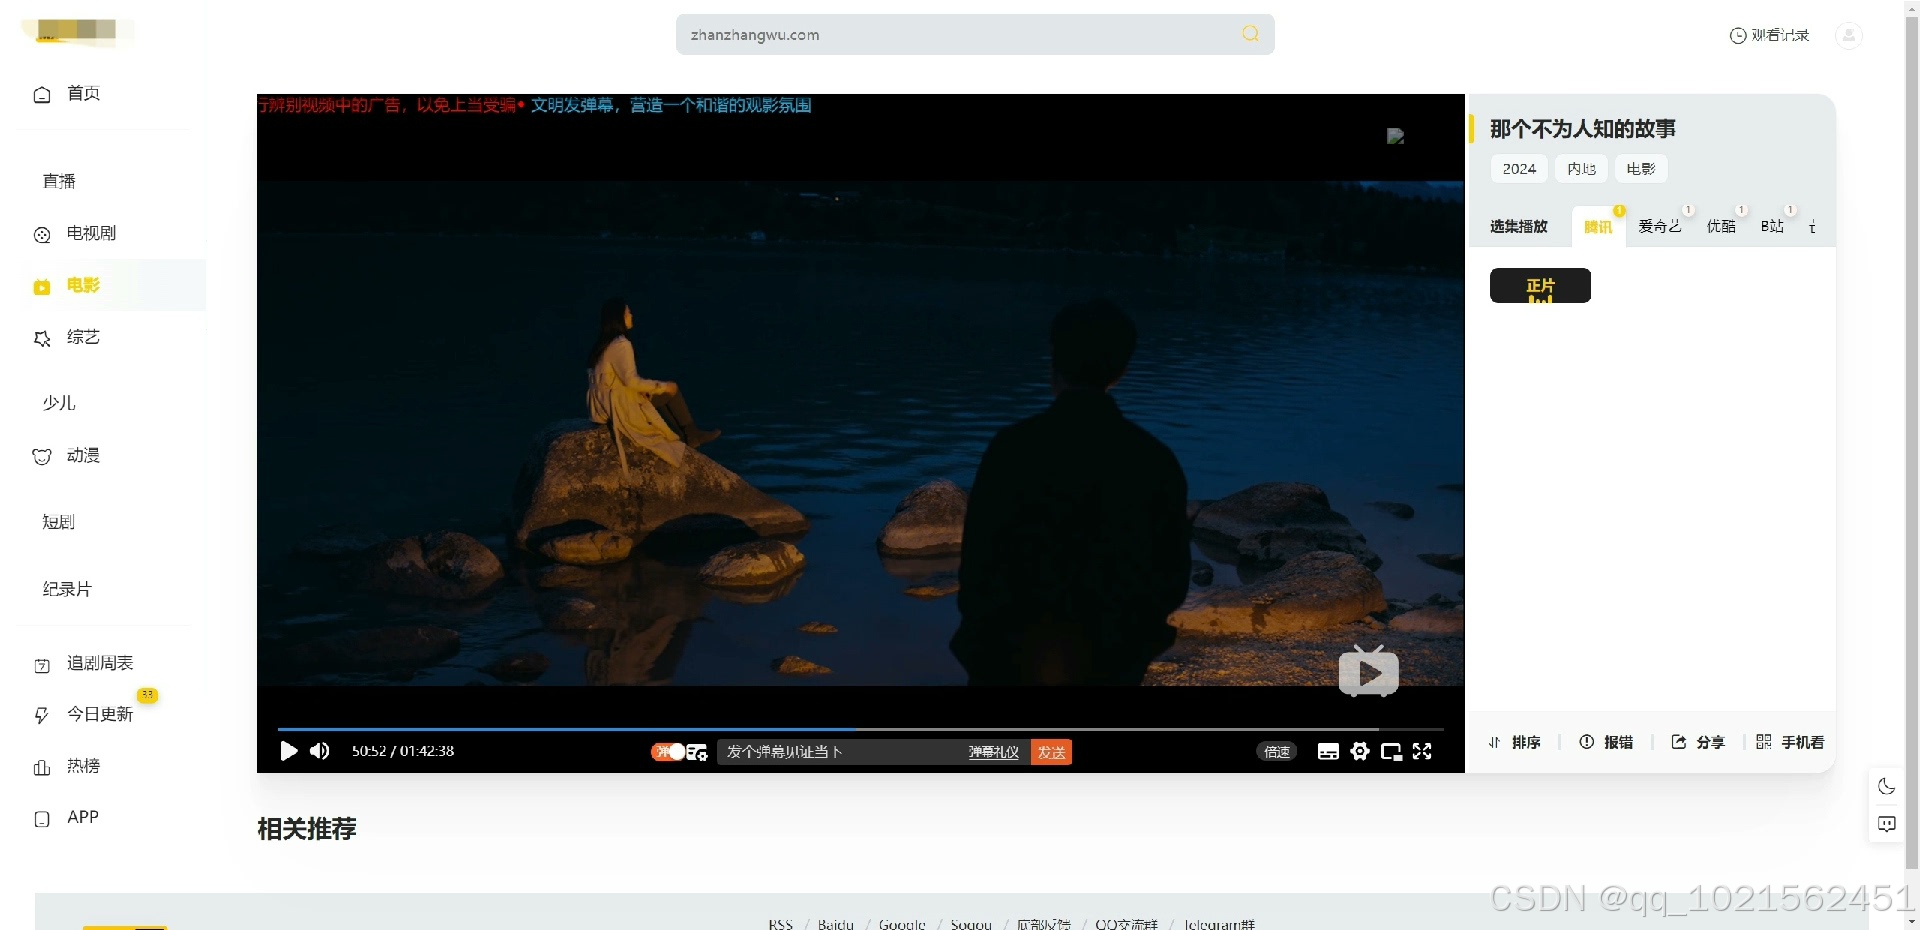The image size is (1920, 930).
Task: Click the 内地 region tag
Action: pos(1581,169)
